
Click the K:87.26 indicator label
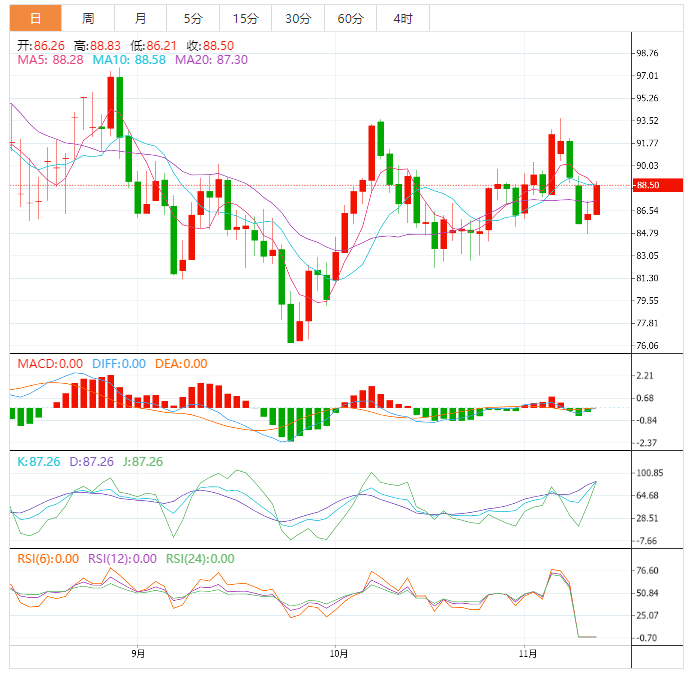[x=39, y=462]
